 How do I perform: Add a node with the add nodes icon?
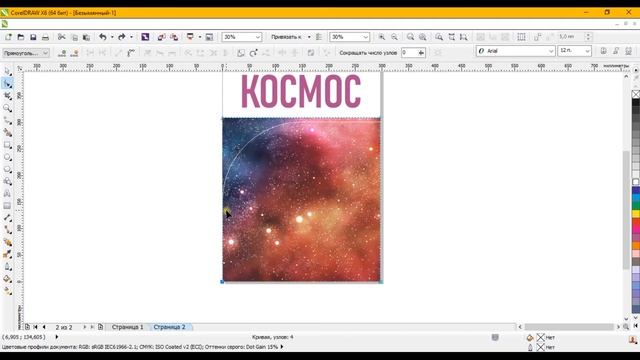62,53
